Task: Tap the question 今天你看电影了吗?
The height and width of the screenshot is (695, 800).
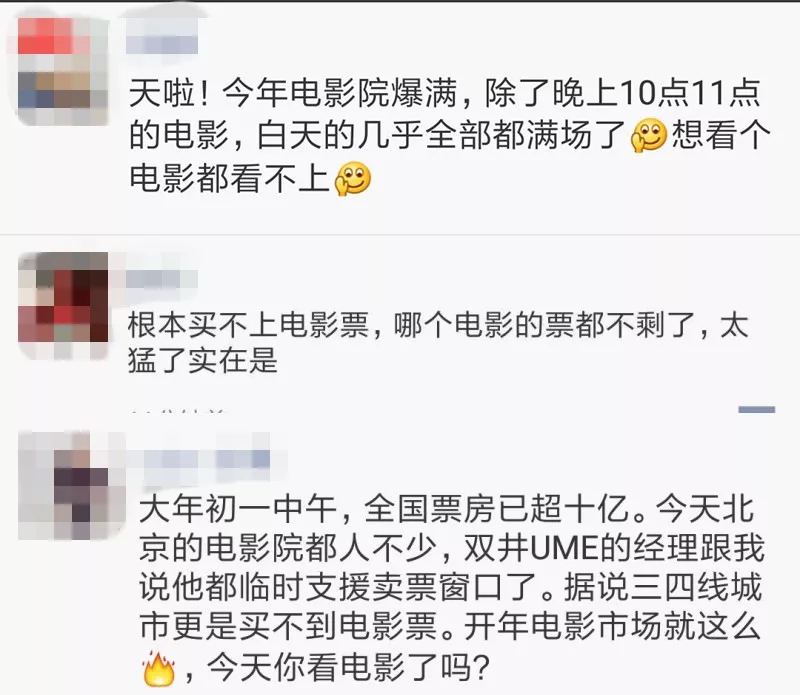Action: pyautogui.click(x=348, y=666)
